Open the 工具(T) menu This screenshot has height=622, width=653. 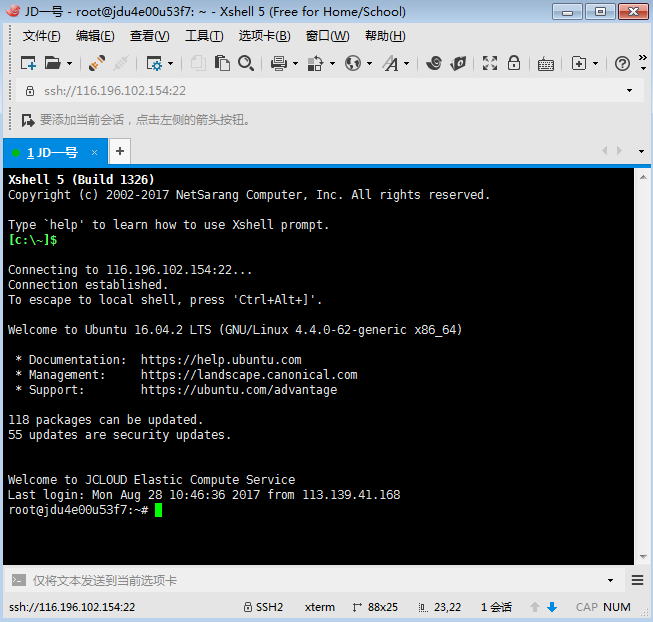[204, 36]
